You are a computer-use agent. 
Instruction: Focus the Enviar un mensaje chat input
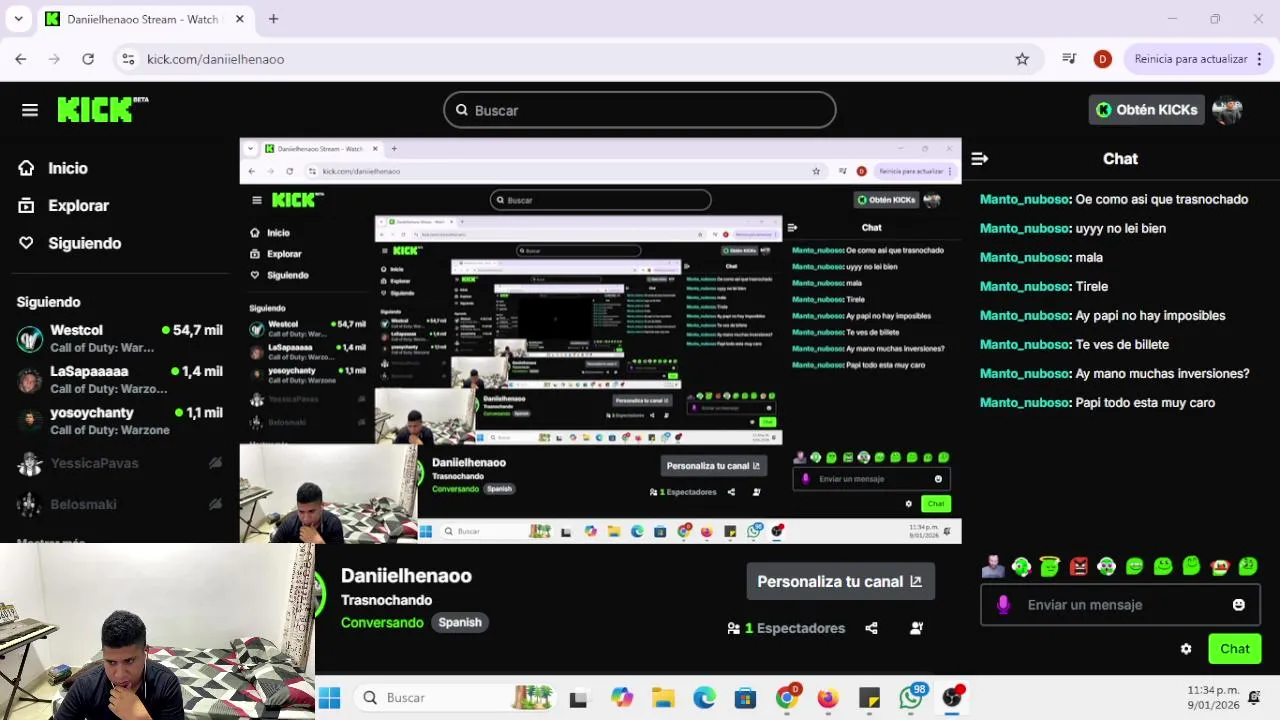pyautogui.click(x=1120, y=605)
